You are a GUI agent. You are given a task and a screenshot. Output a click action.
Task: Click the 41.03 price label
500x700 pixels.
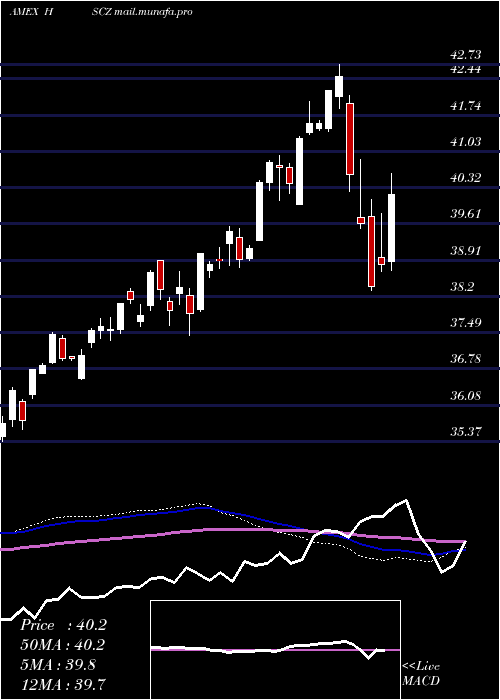(x=466, y=142)
